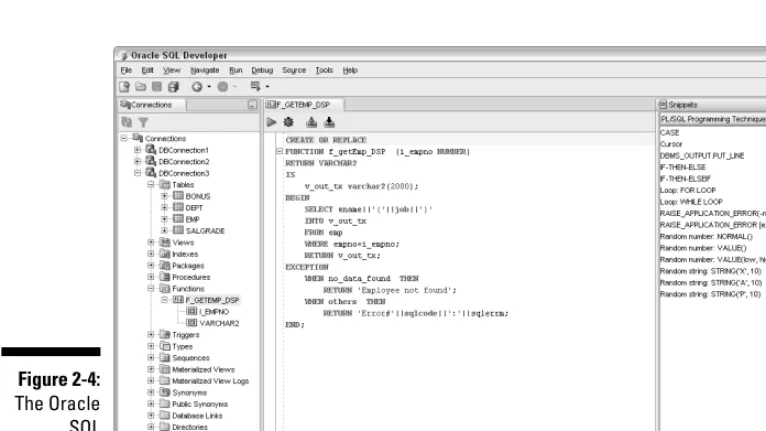The image size is (766, 431).
Task: Expand the DBConnection1 node
Action: point(137,150)
